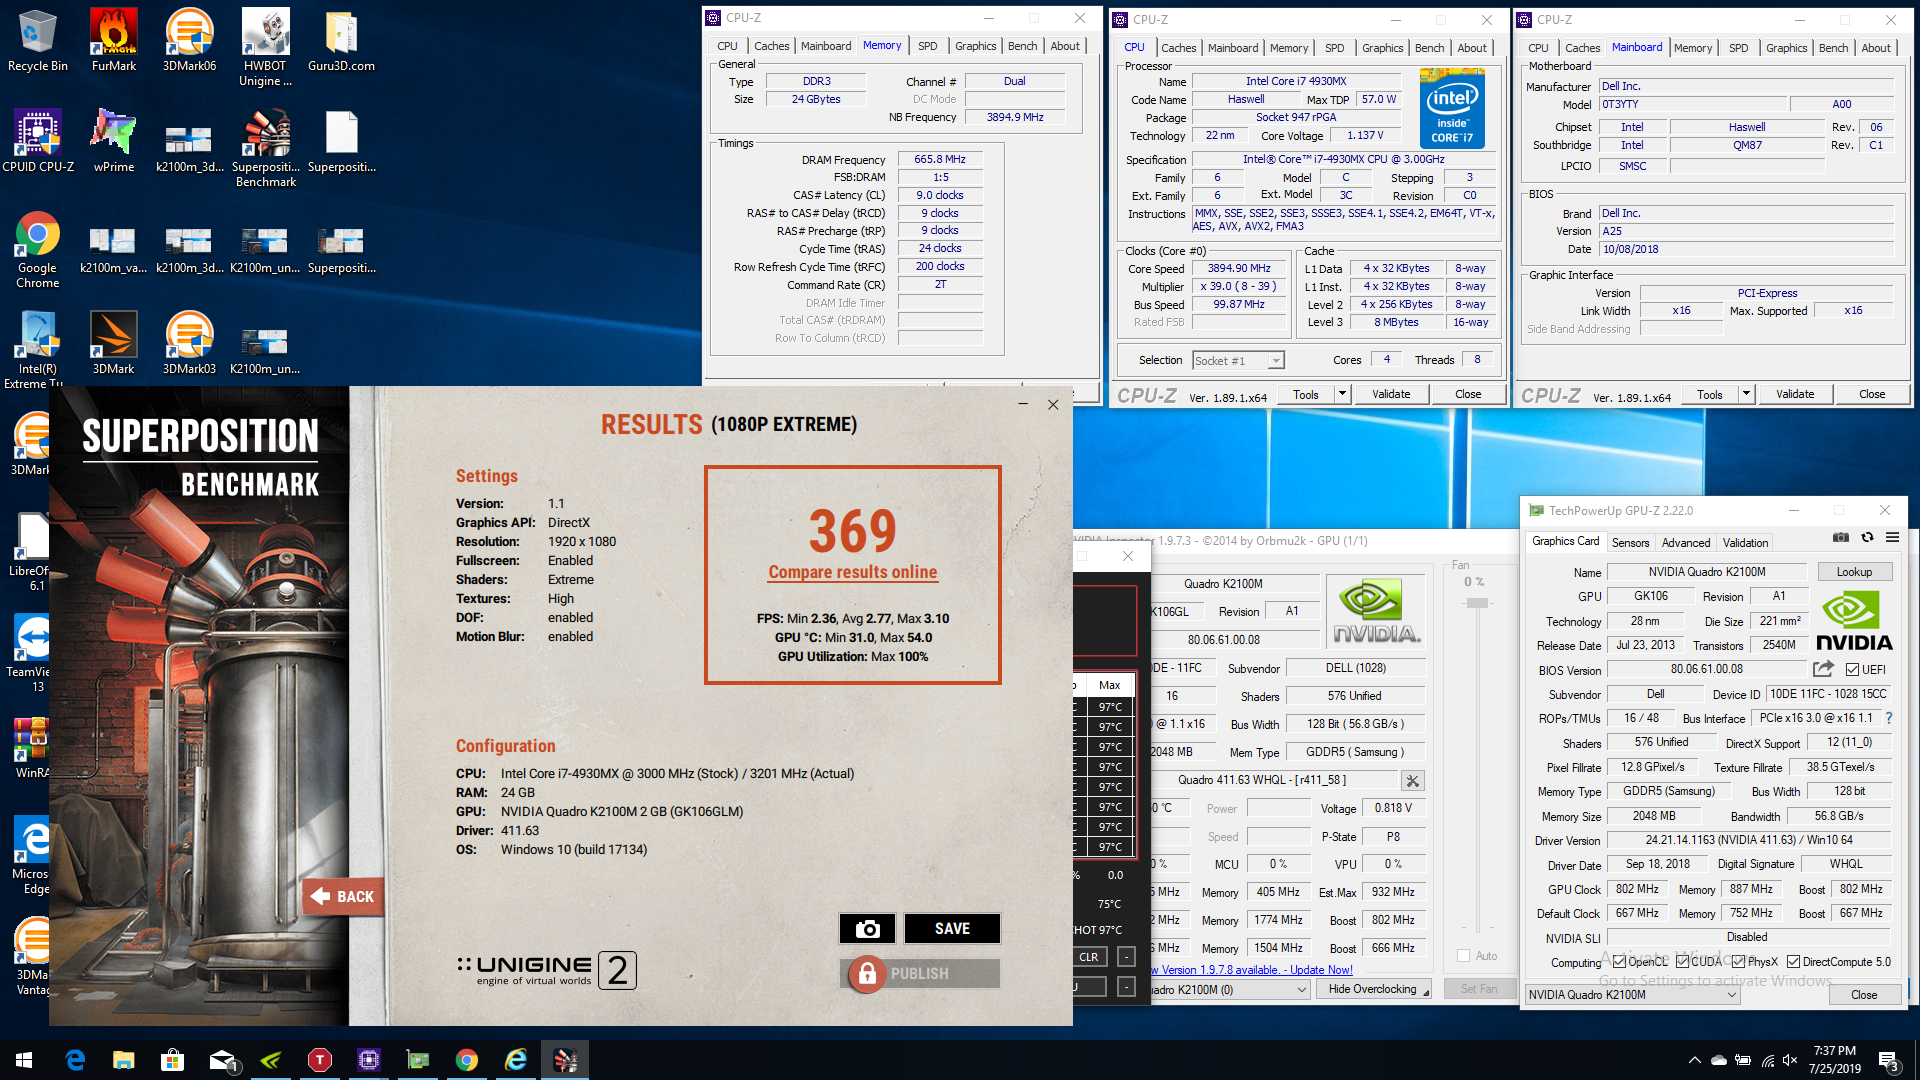Click the GPU-Z refresh icon
Viewport: 1920px width, 1080px height.
tap(1867, 537)
